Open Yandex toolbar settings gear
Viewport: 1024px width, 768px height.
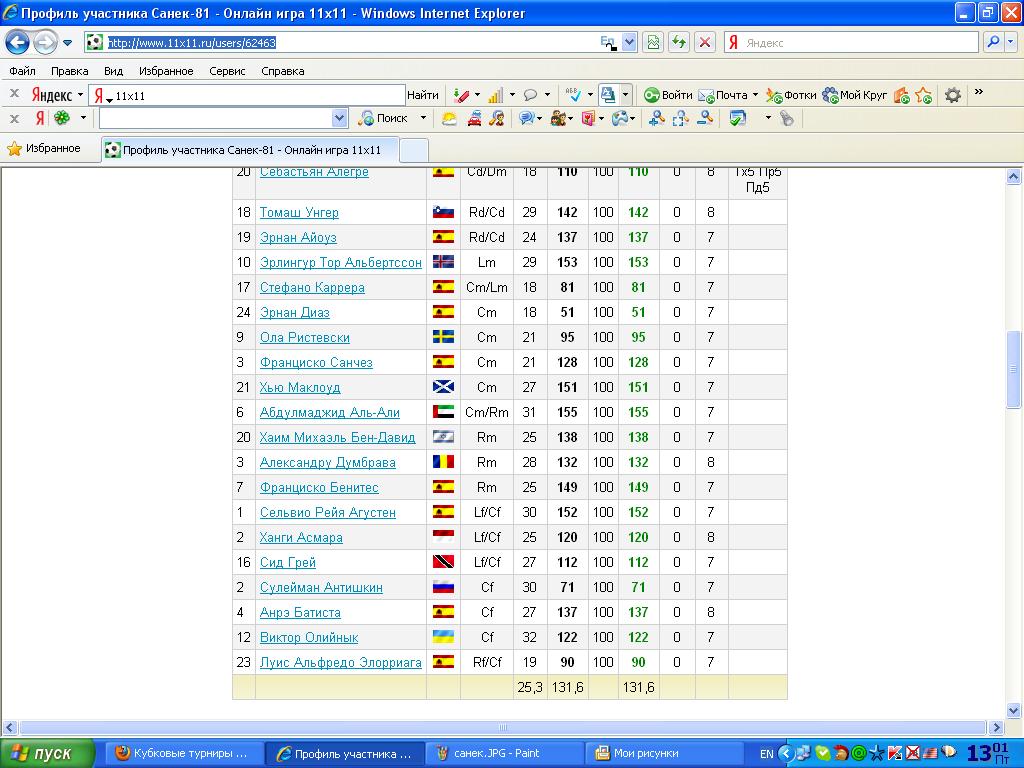[953, 95]
